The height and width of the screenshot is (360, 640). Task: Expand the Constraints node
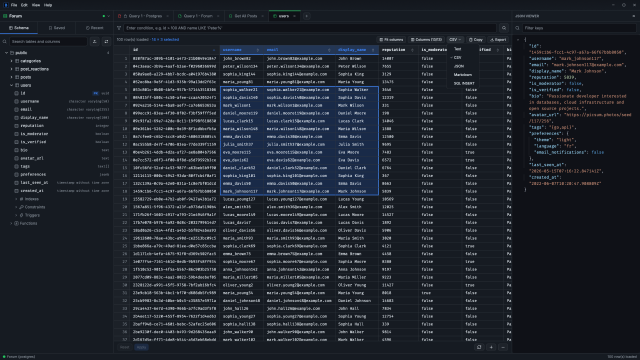tap(16, 207)
